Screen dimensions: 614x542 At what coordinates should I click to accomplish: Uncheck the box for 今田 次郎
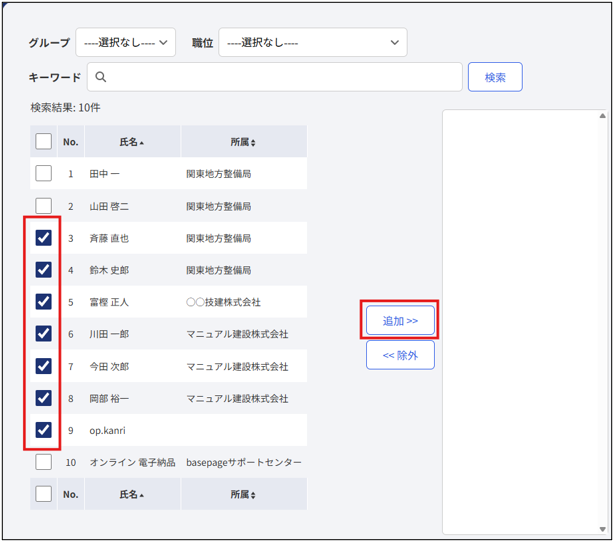(43, 366)
